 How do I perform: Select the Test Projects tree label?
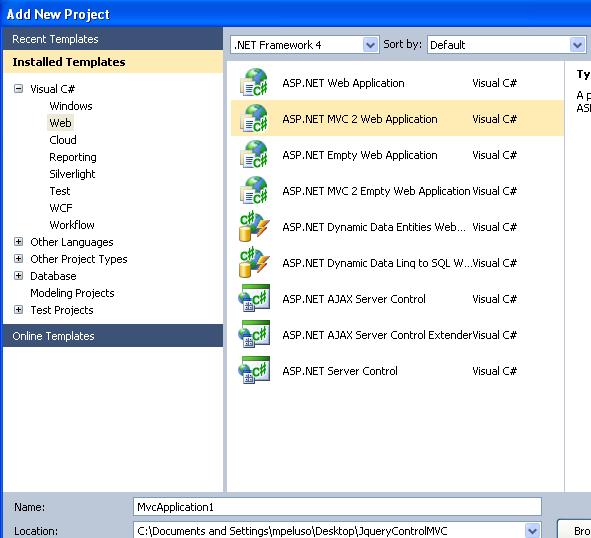click(x=62, y=310)
